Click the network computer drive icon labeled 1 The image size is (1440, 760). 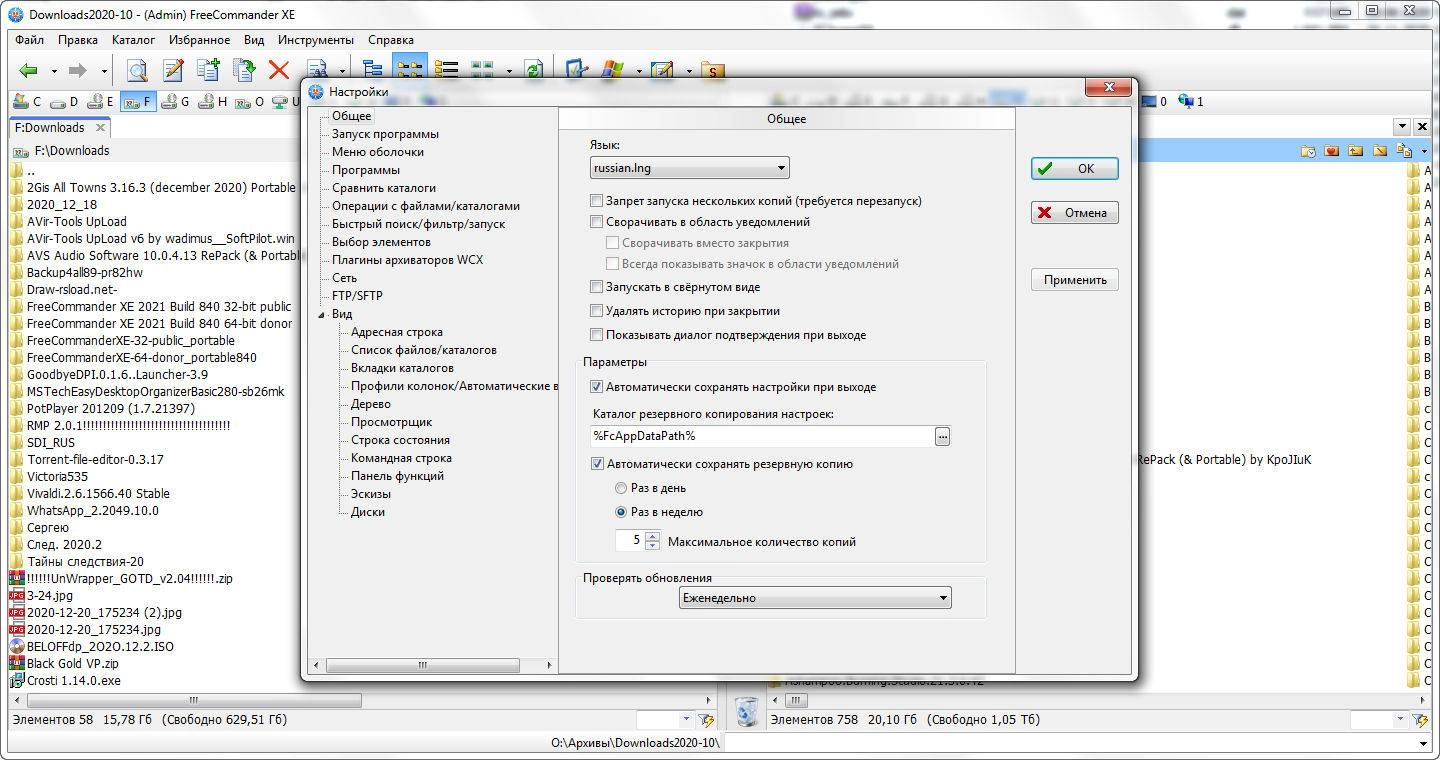(1190, 101)
